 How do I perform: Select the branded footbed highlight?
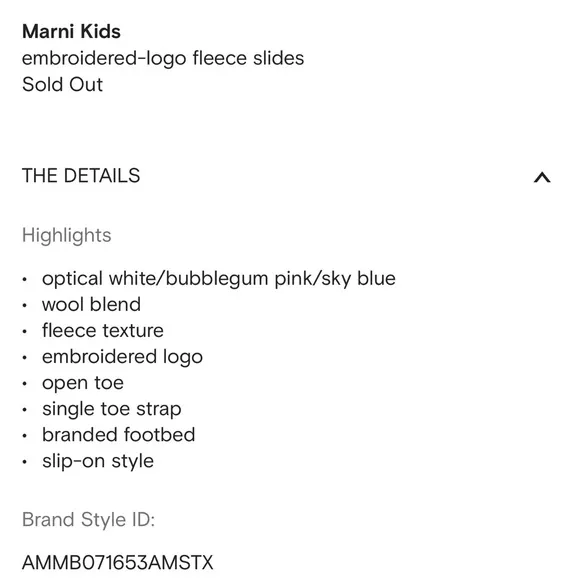118,435
